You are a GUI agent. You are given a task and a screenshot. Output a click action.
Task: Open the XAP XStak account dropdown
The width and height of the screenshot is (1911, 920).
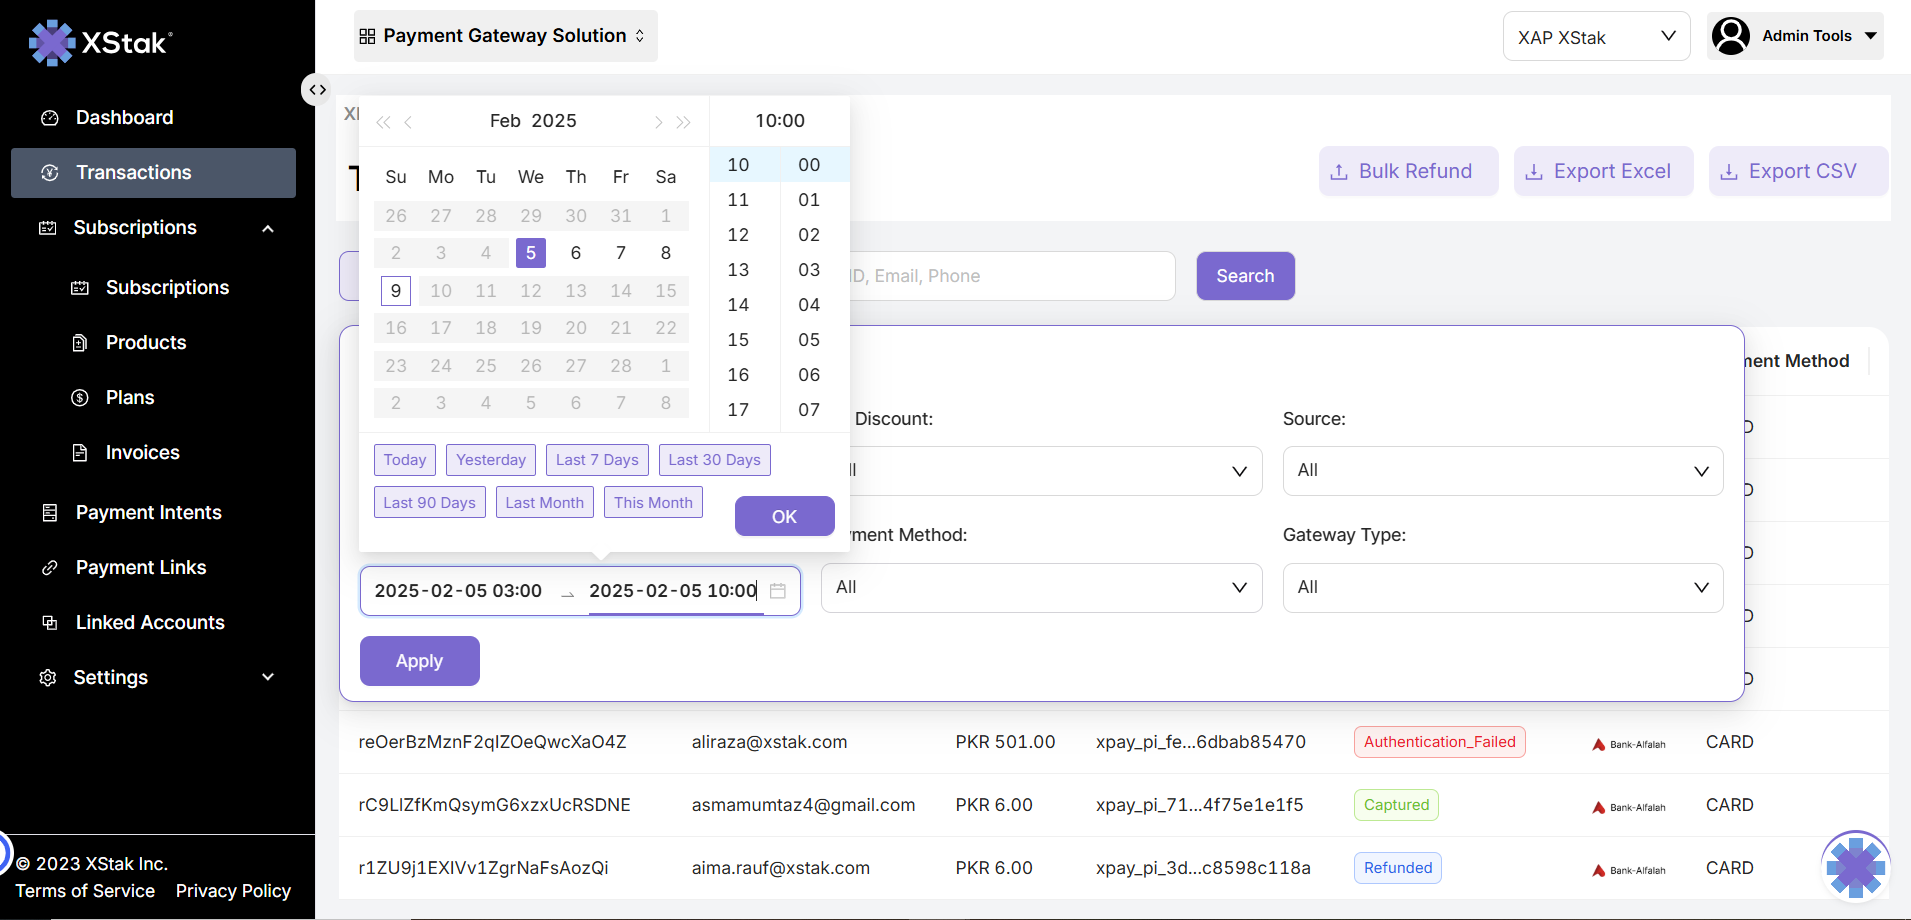click(1596, 37)
